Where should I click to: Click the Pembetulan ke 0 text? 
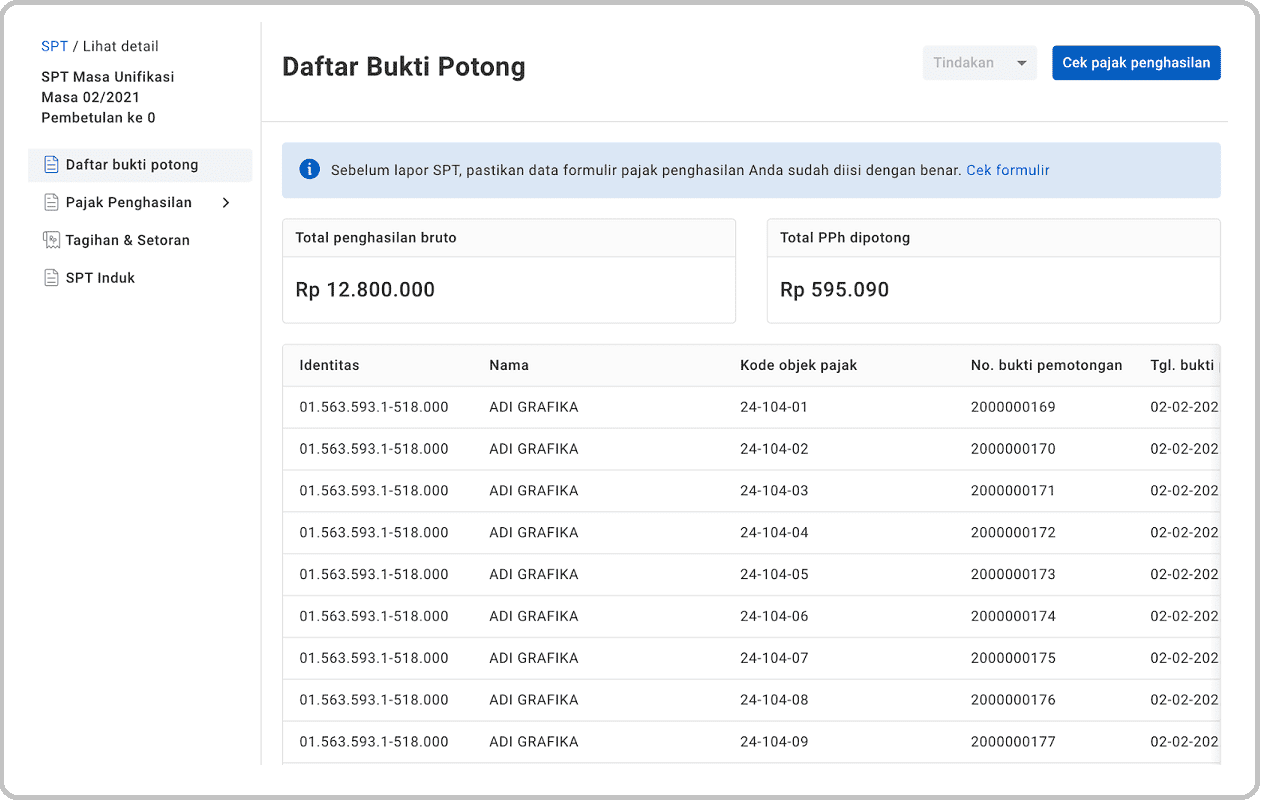click(x=98, y=118)
